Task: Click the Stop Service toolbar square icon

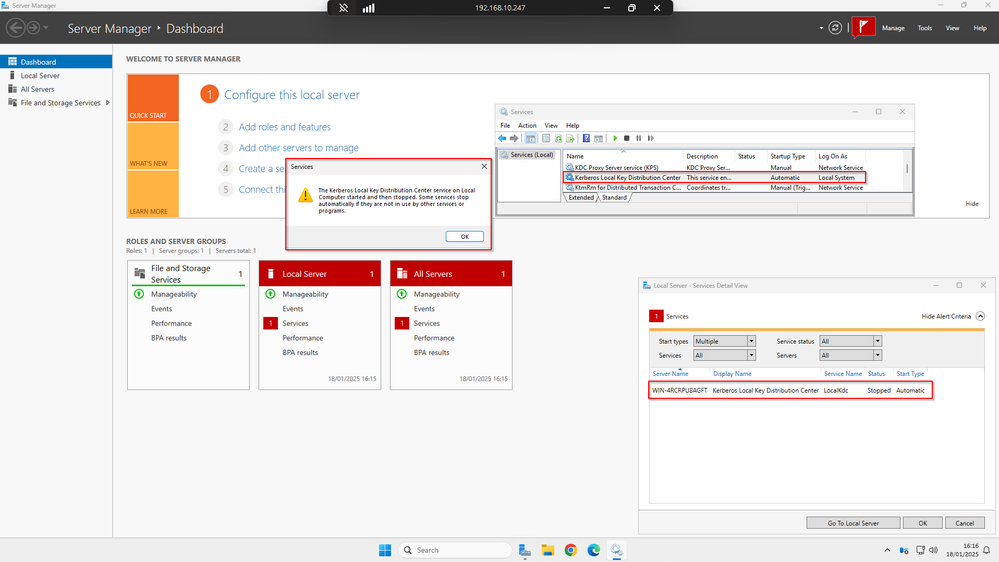Action: point(627,138)
